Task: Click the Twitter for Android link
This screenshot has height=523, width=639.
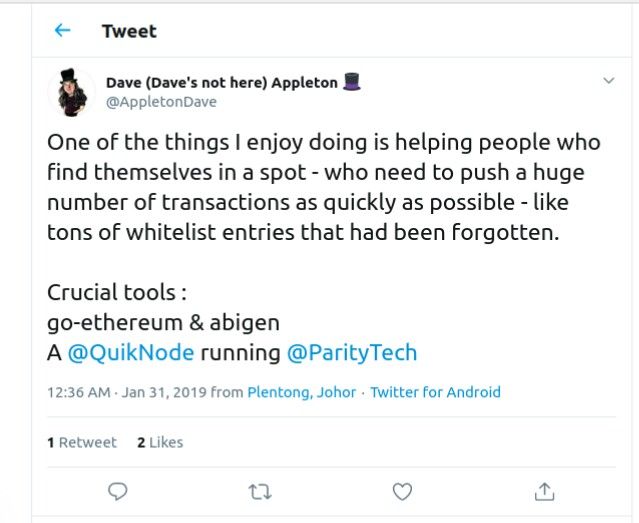Action: coord(435,392)
